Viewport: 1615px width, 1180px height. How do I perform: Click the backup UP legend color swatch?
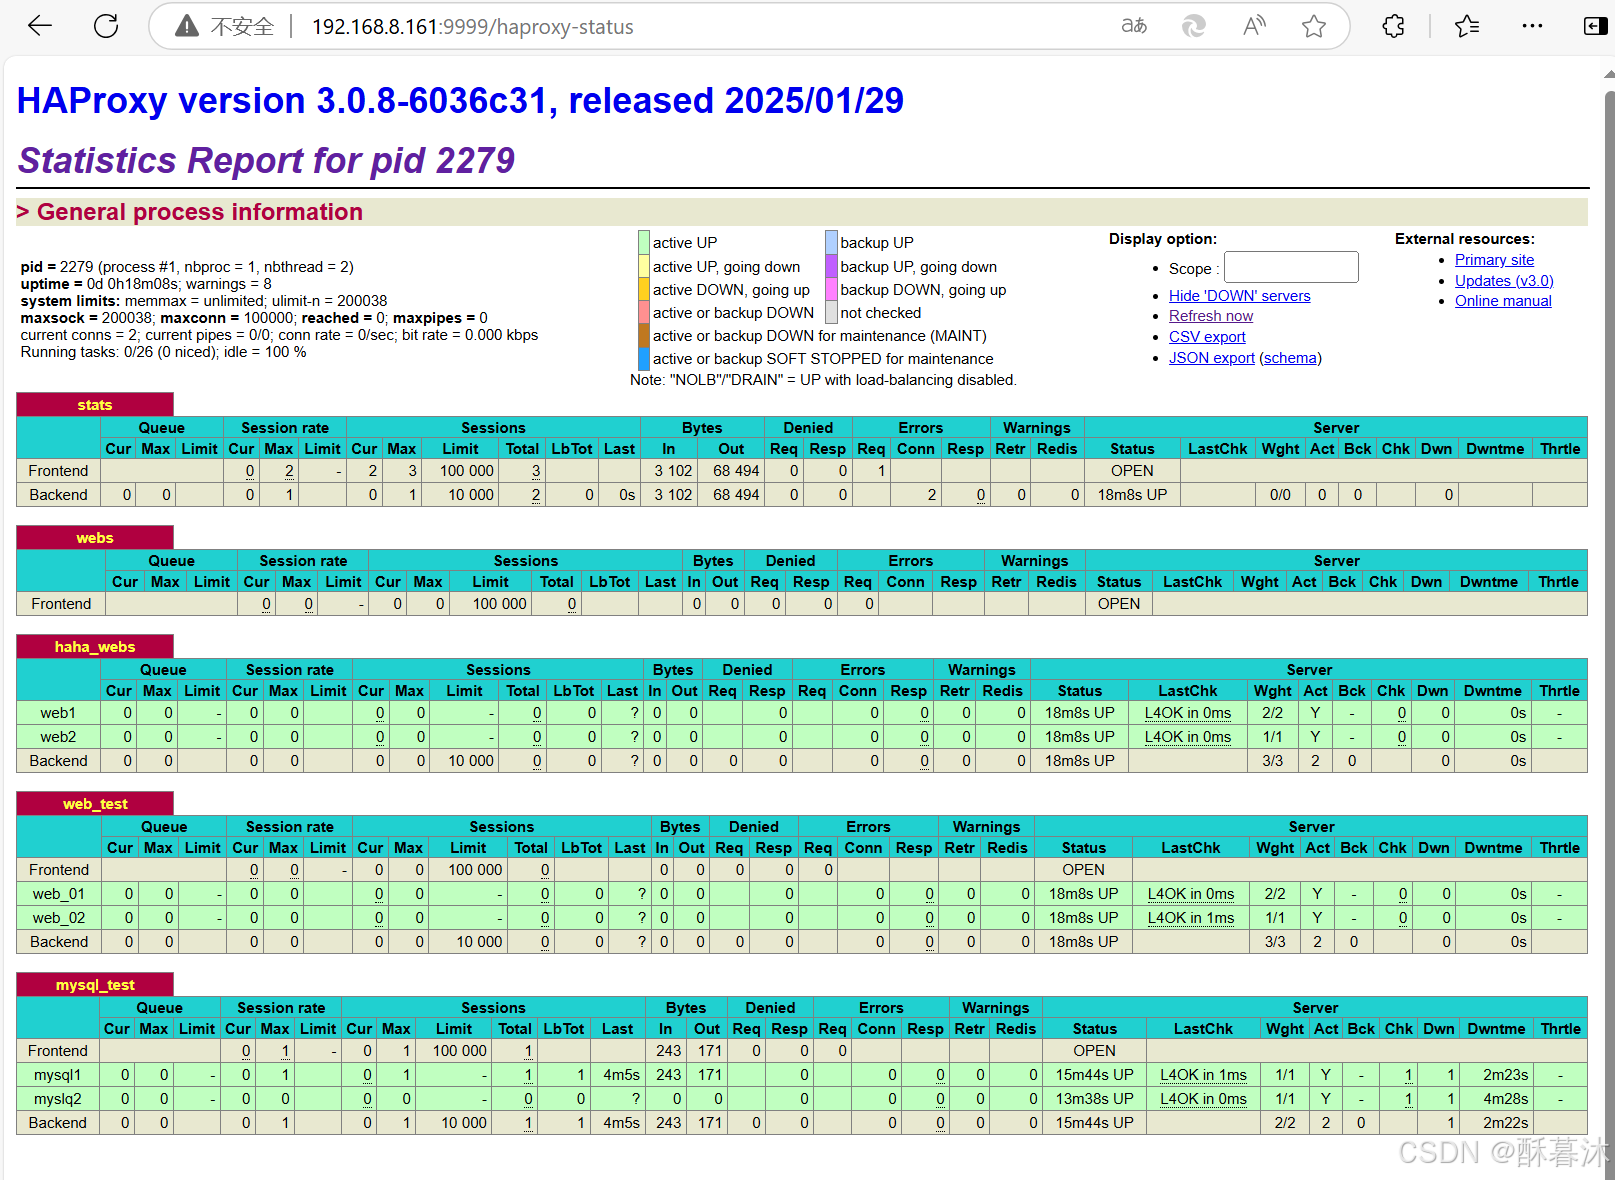coord(831,242)
